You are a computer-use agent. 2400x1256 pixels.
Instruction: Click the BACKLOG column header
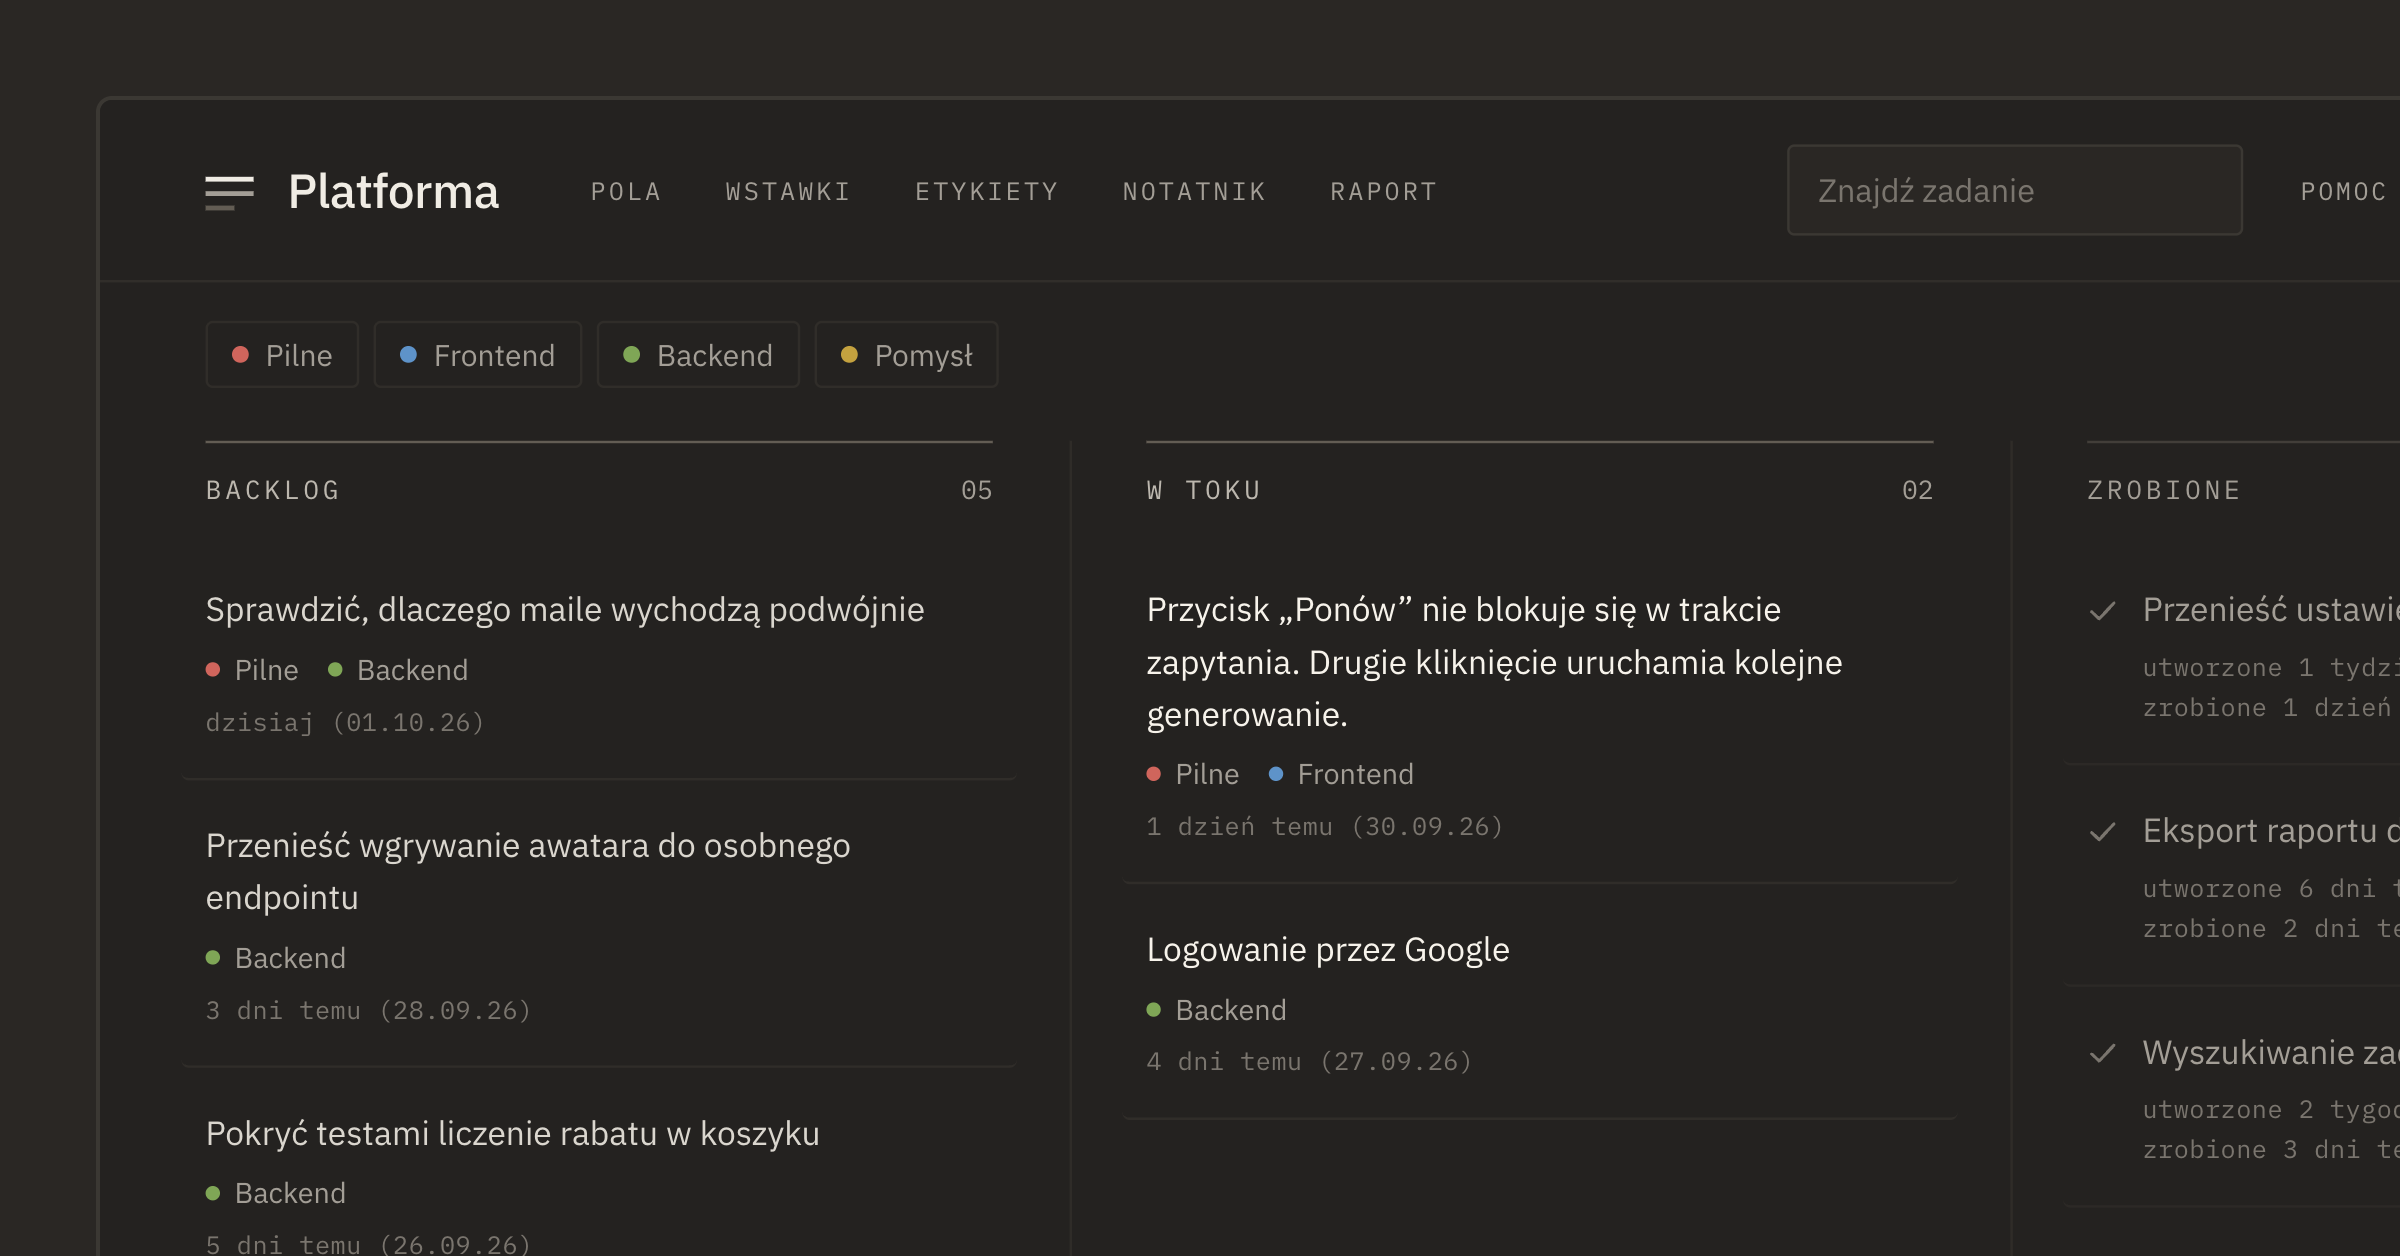tap(273, 490)
